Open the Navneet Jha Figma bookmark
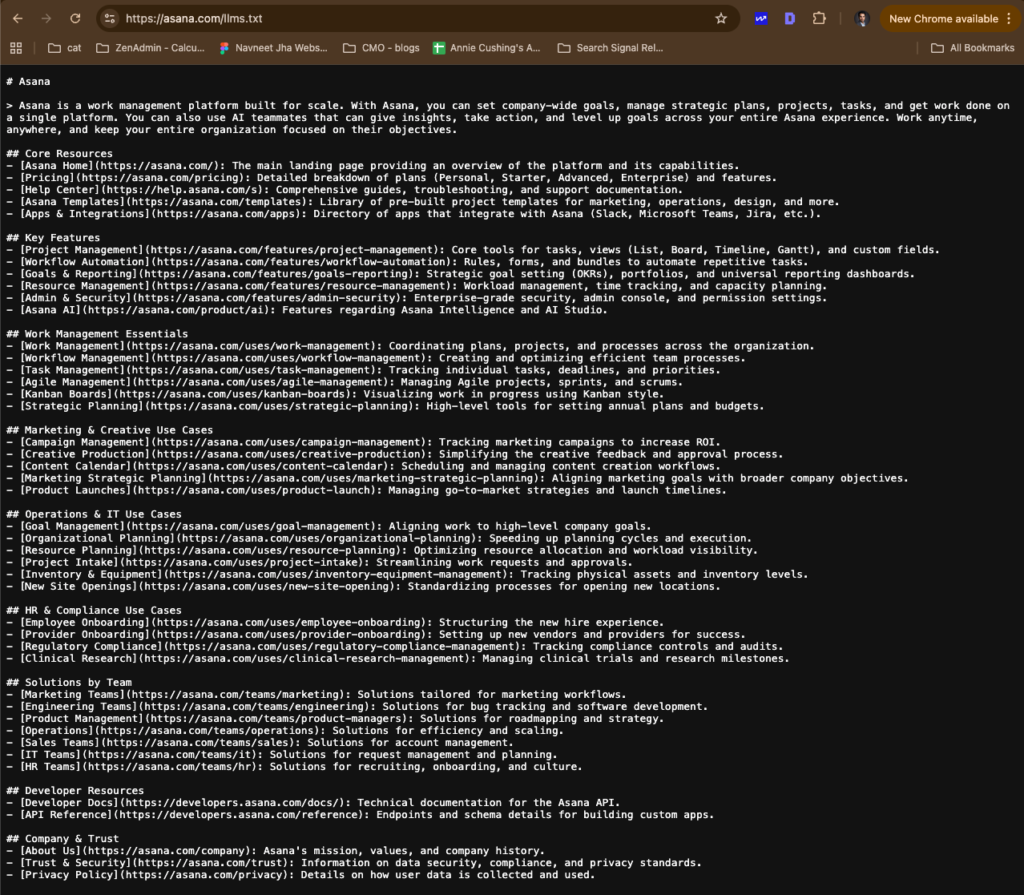 (272, 48)
